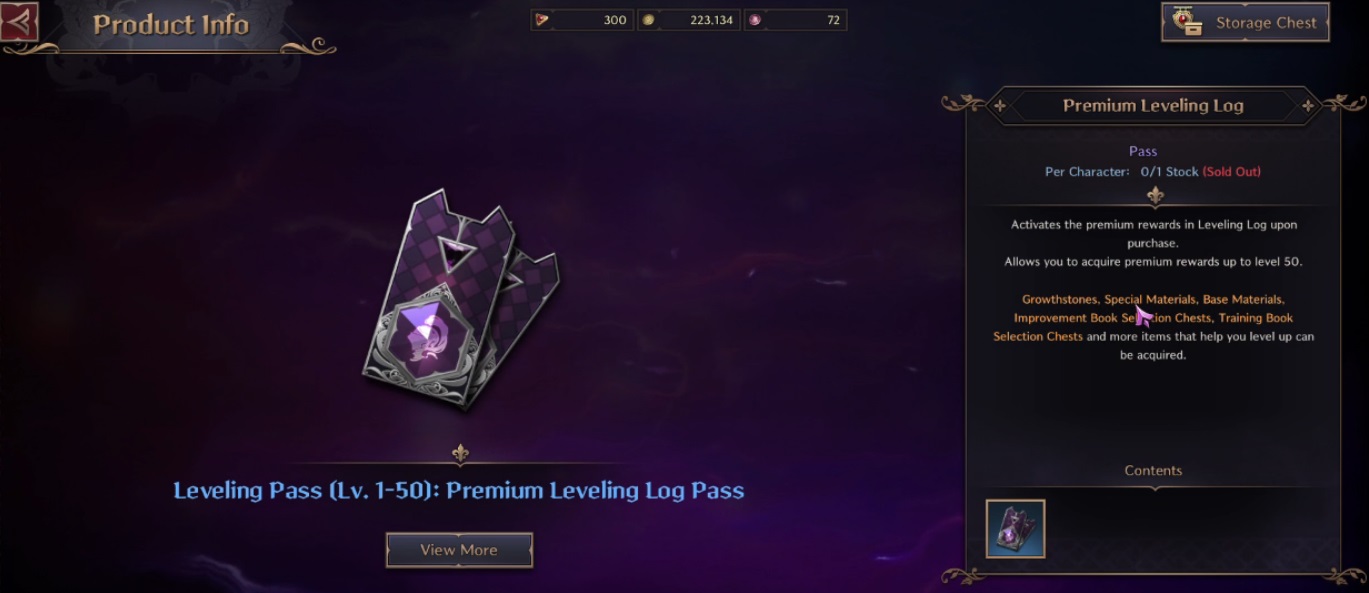The height and width of the screenshot is (593, 1369).
Task: Click the chest icon on Storage Chest
Action: [x=1187, y=22]
